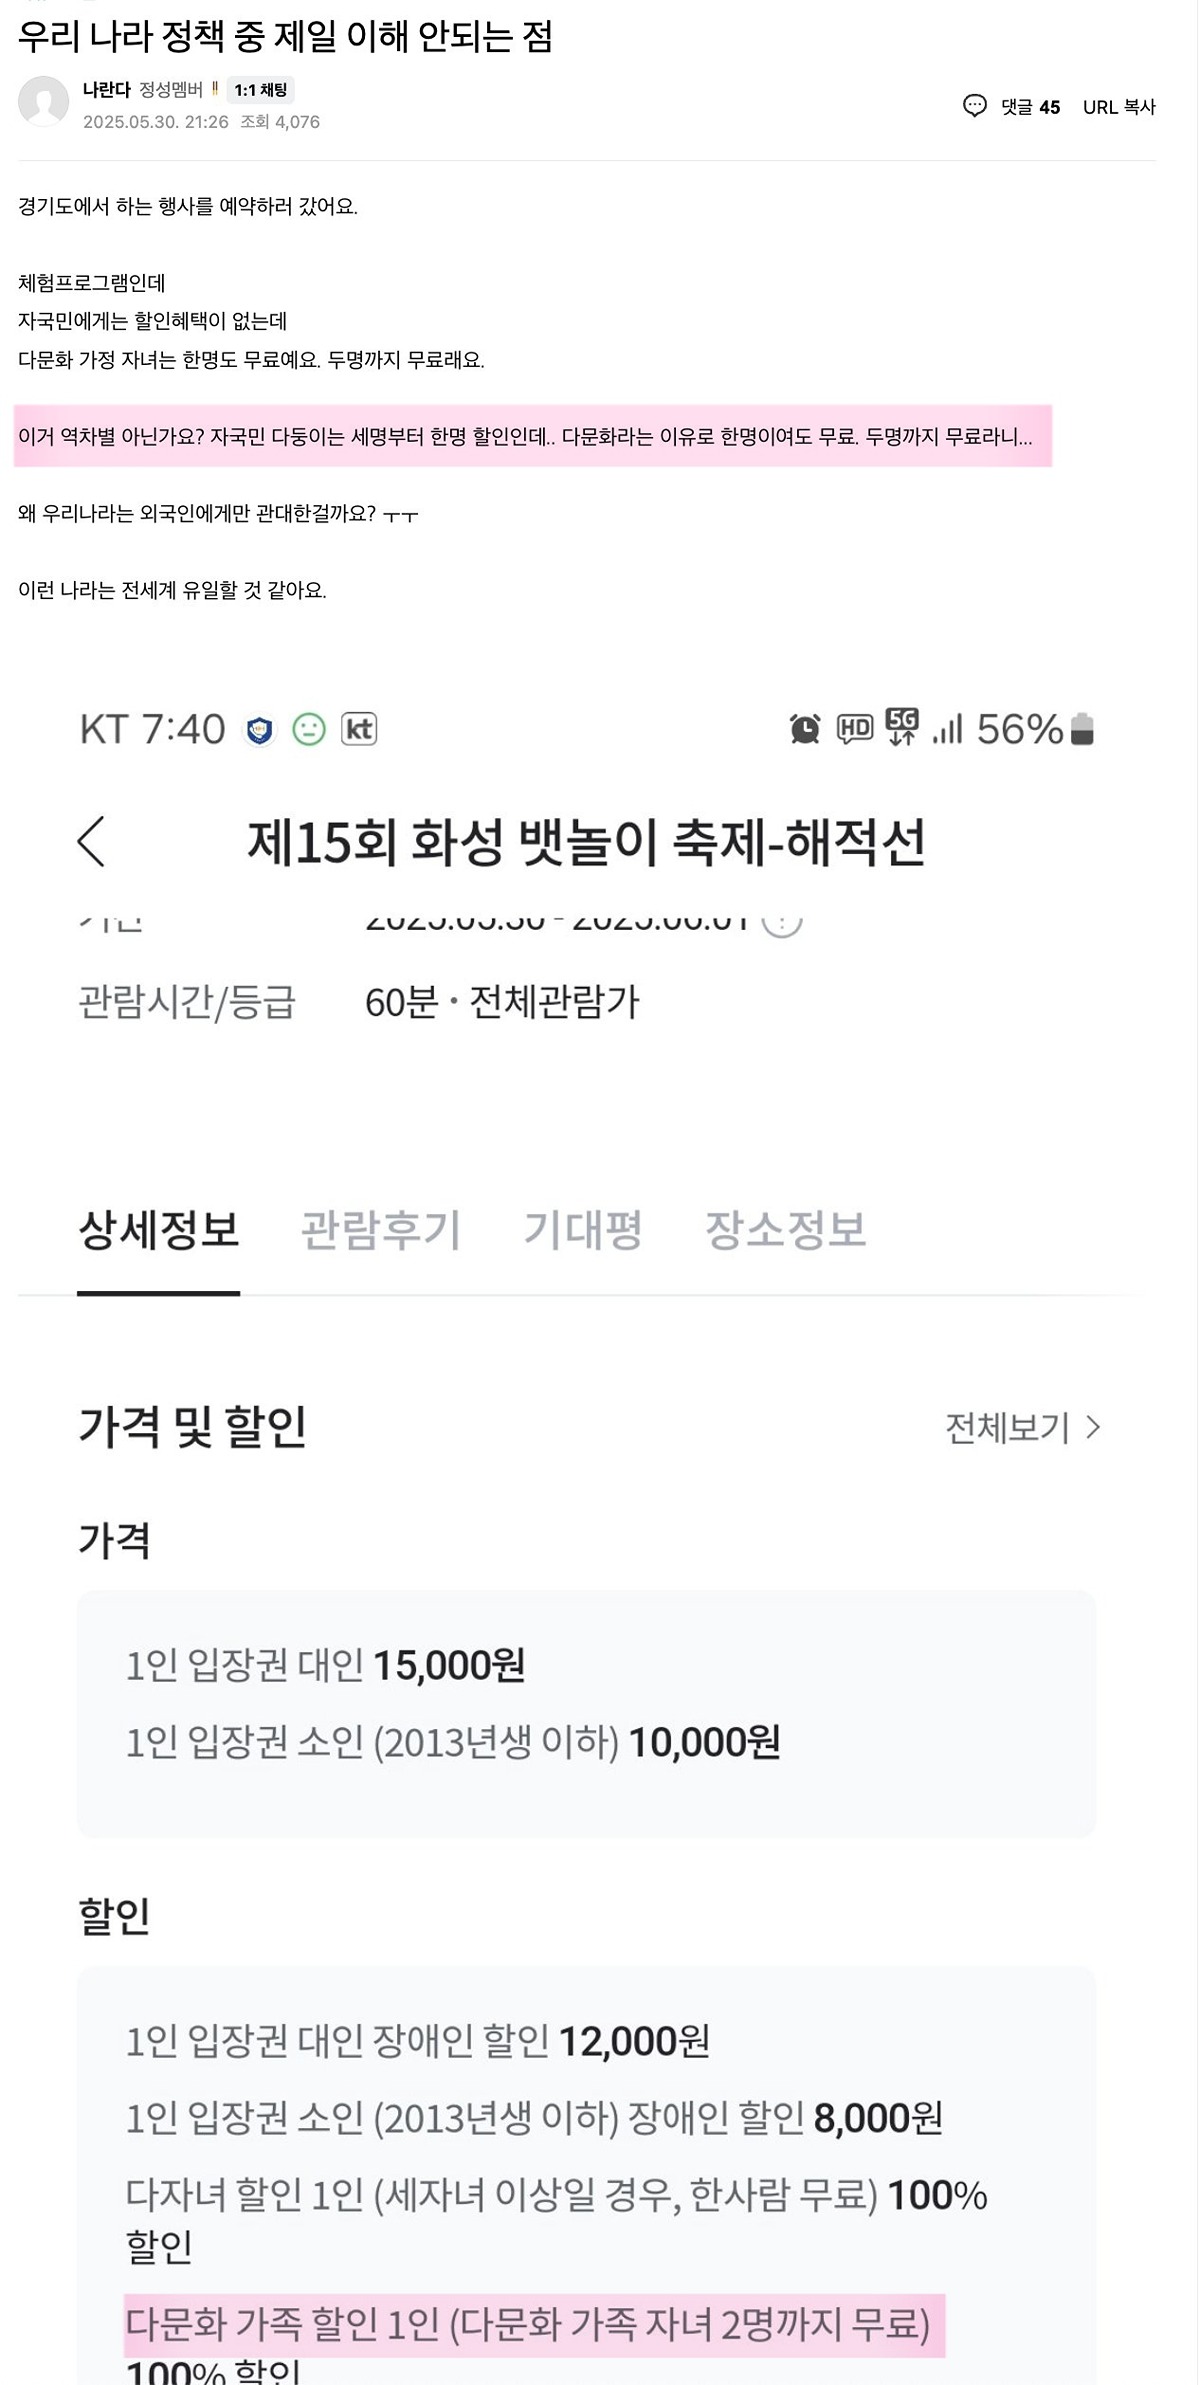
Task: Open 댓글 45 comments link
Action: click(1030, 107)
